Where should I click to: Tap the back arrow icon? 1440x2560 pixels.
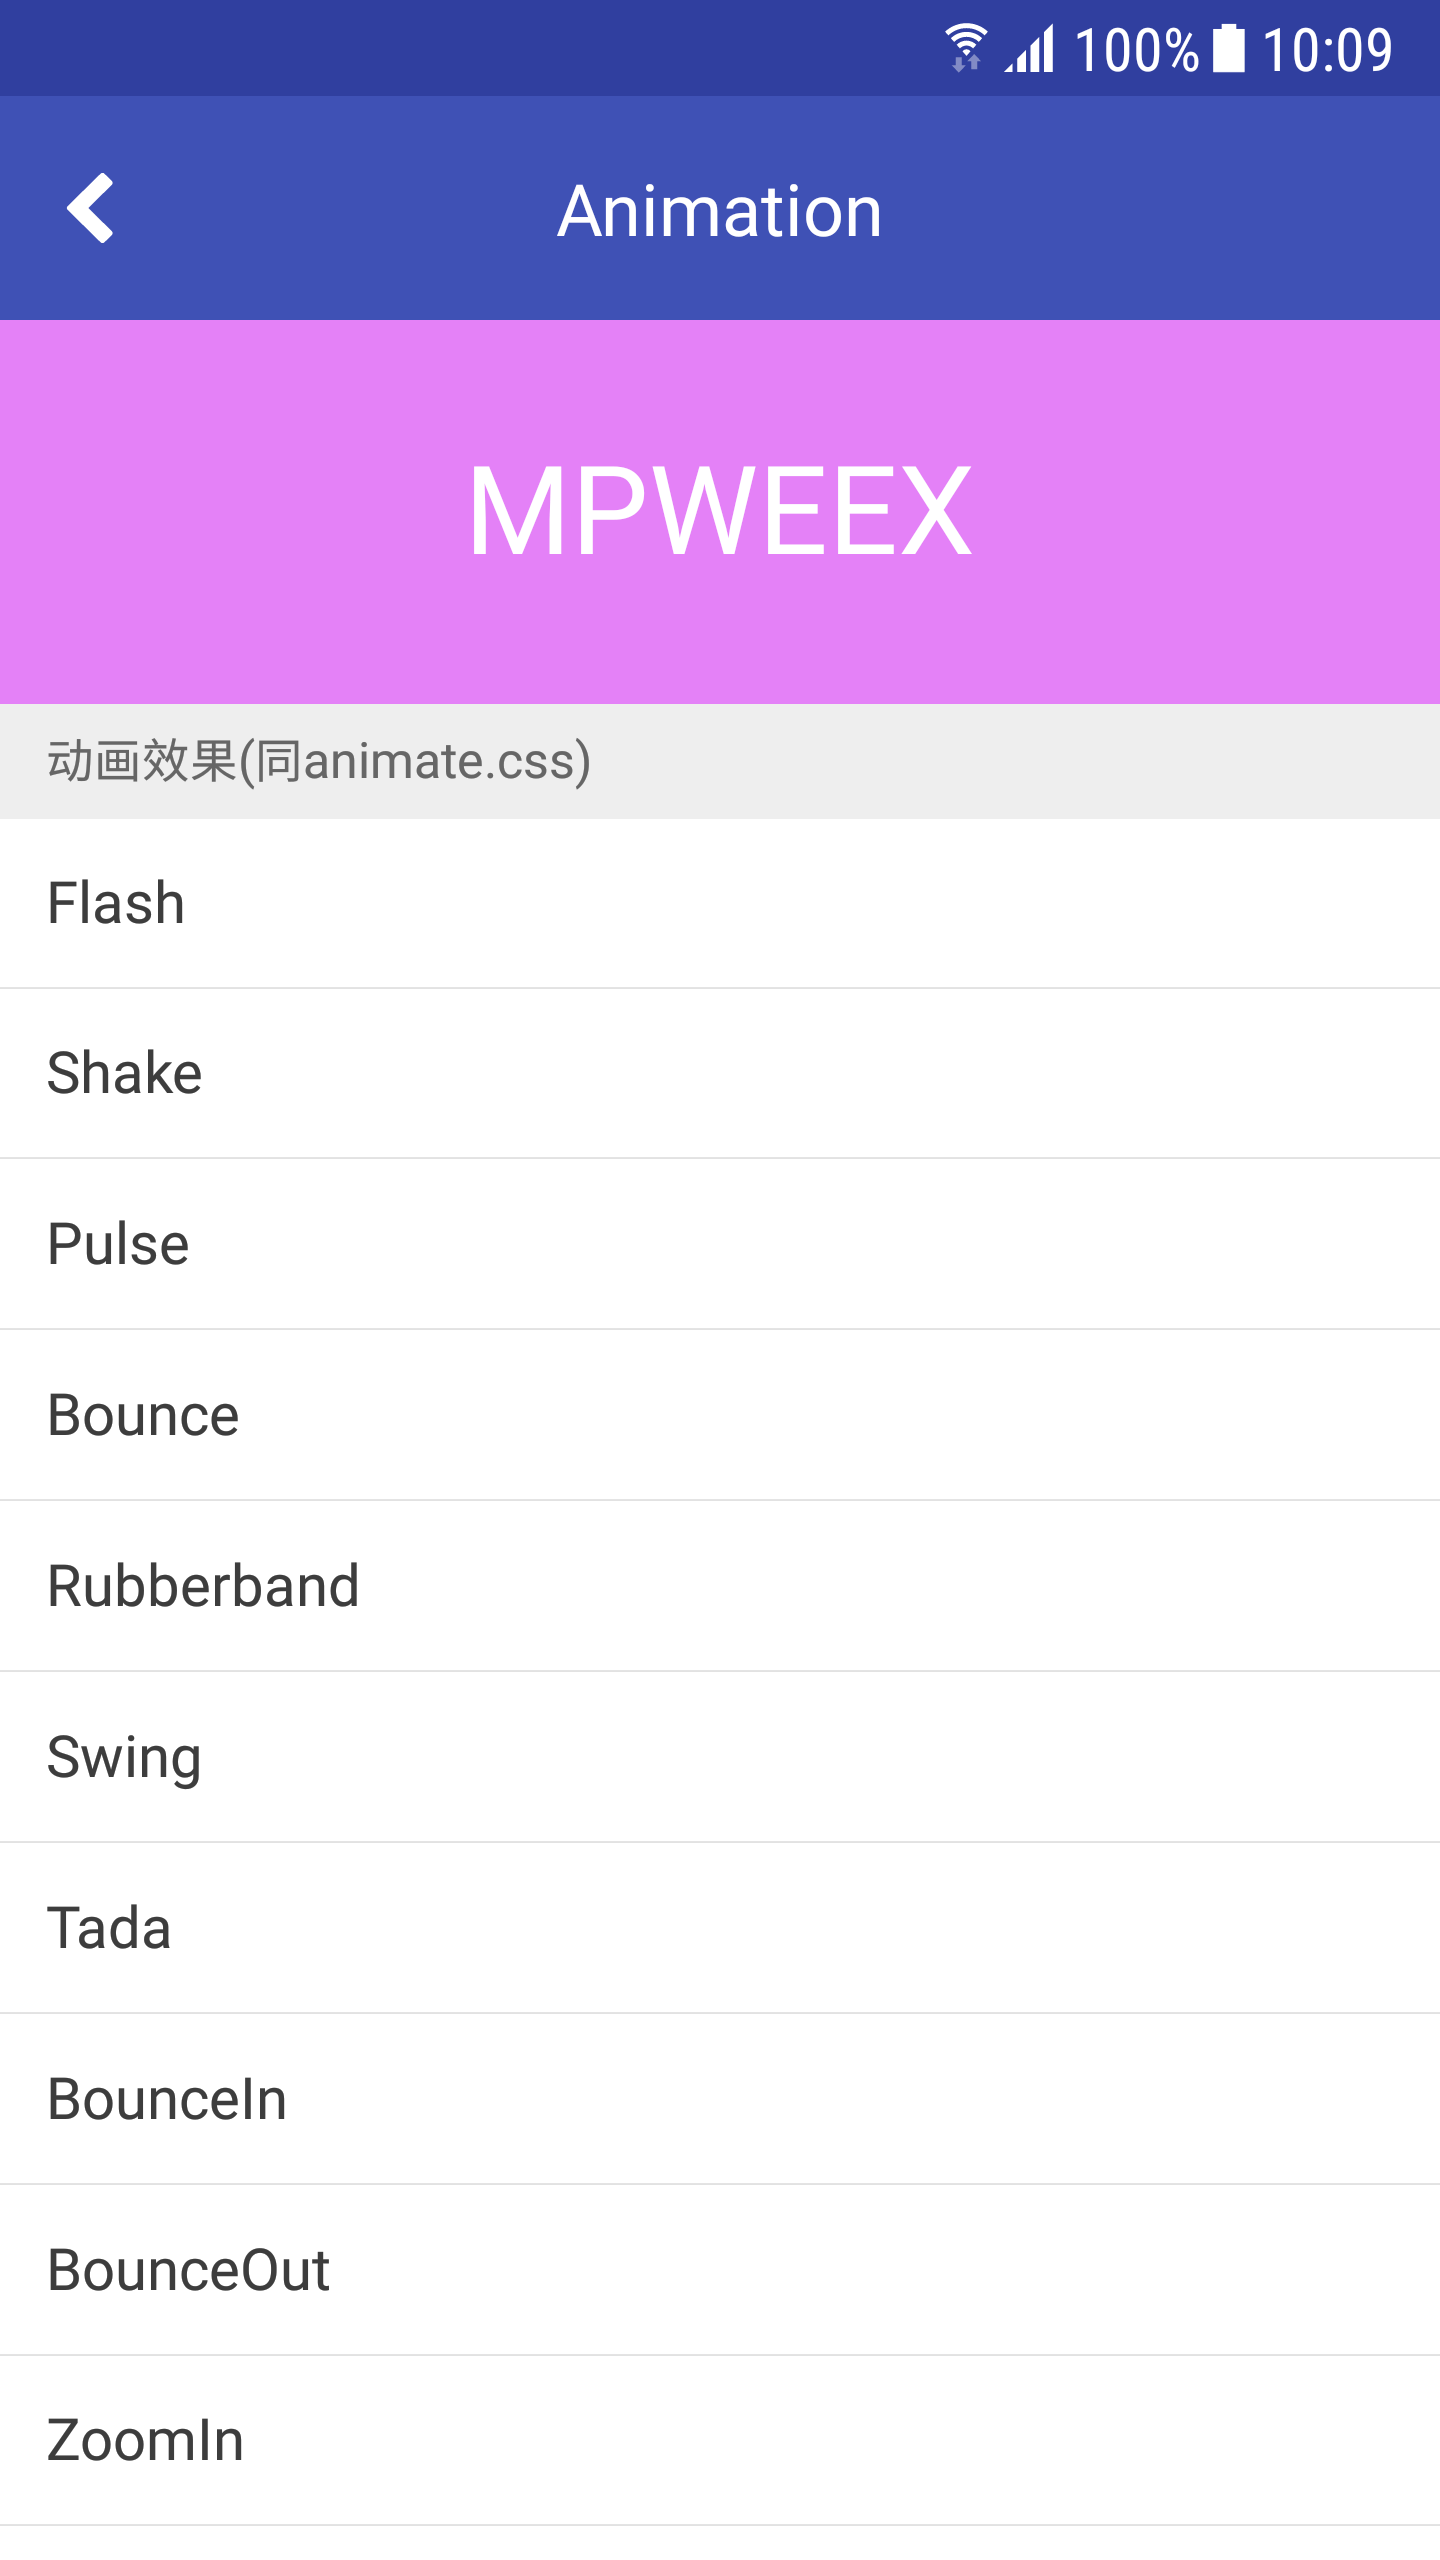click(91, 208)
